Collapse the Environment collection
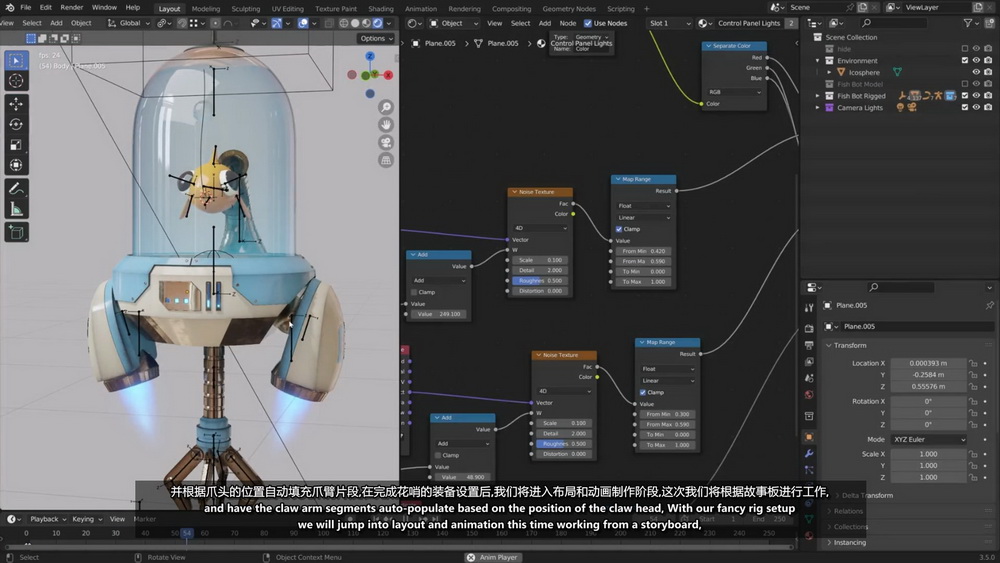This screenshot has width=1000, height=563. (x=818, y=61)
